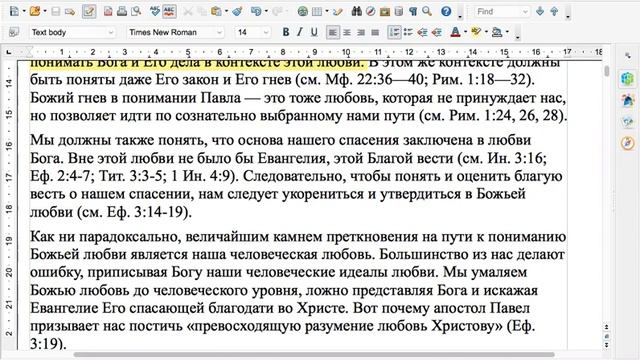The height and width of the screenshot is (360, 640).
Task: Open sidebar Styles and Formatting panel
Action: point(628,100)
